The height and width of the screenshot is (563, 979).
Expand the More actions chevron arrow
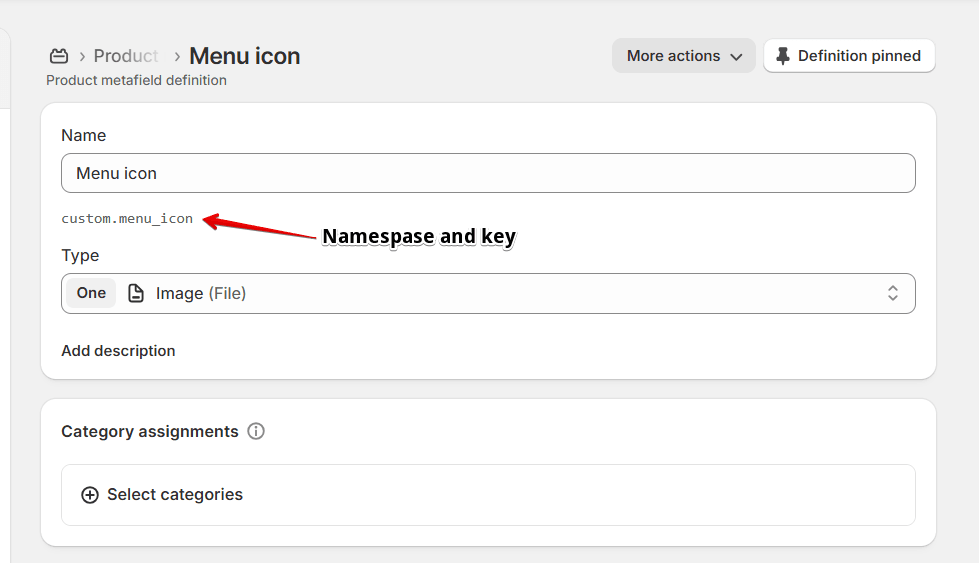pyautogui.click(x=736, y=57)
